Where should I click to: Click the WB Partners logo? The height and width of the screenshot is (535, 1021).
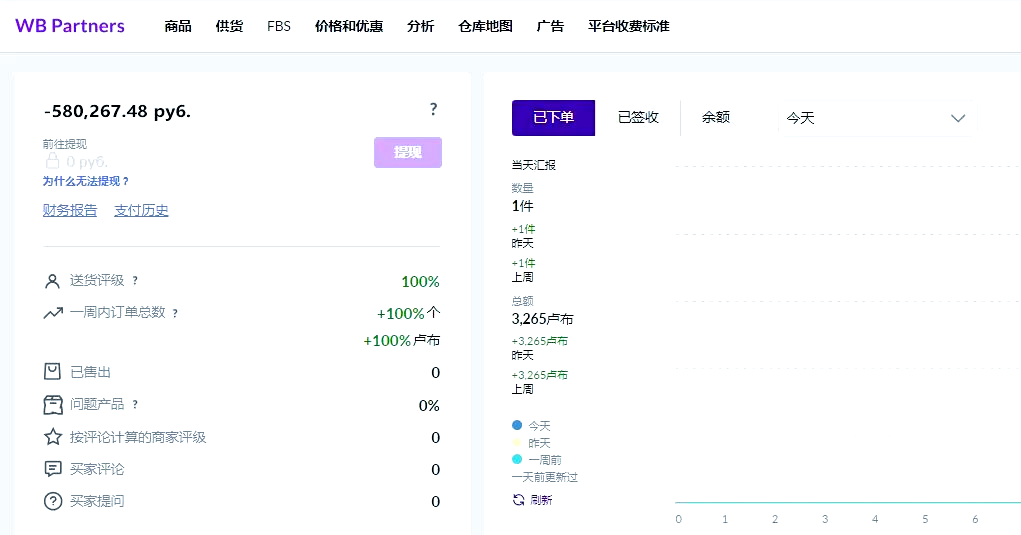[x=70, y=26]
